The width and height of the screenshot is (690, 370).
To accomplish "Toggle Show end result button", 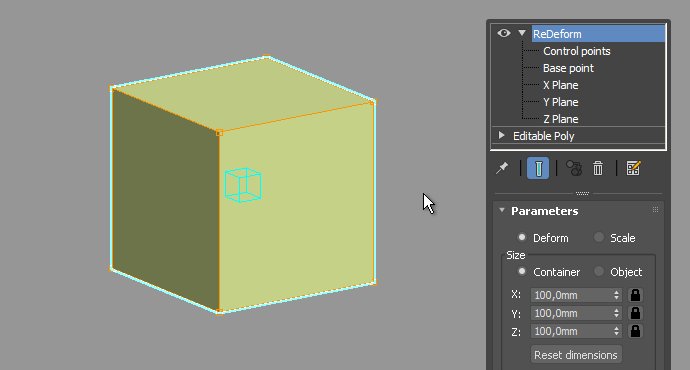I will pos(538,168).
